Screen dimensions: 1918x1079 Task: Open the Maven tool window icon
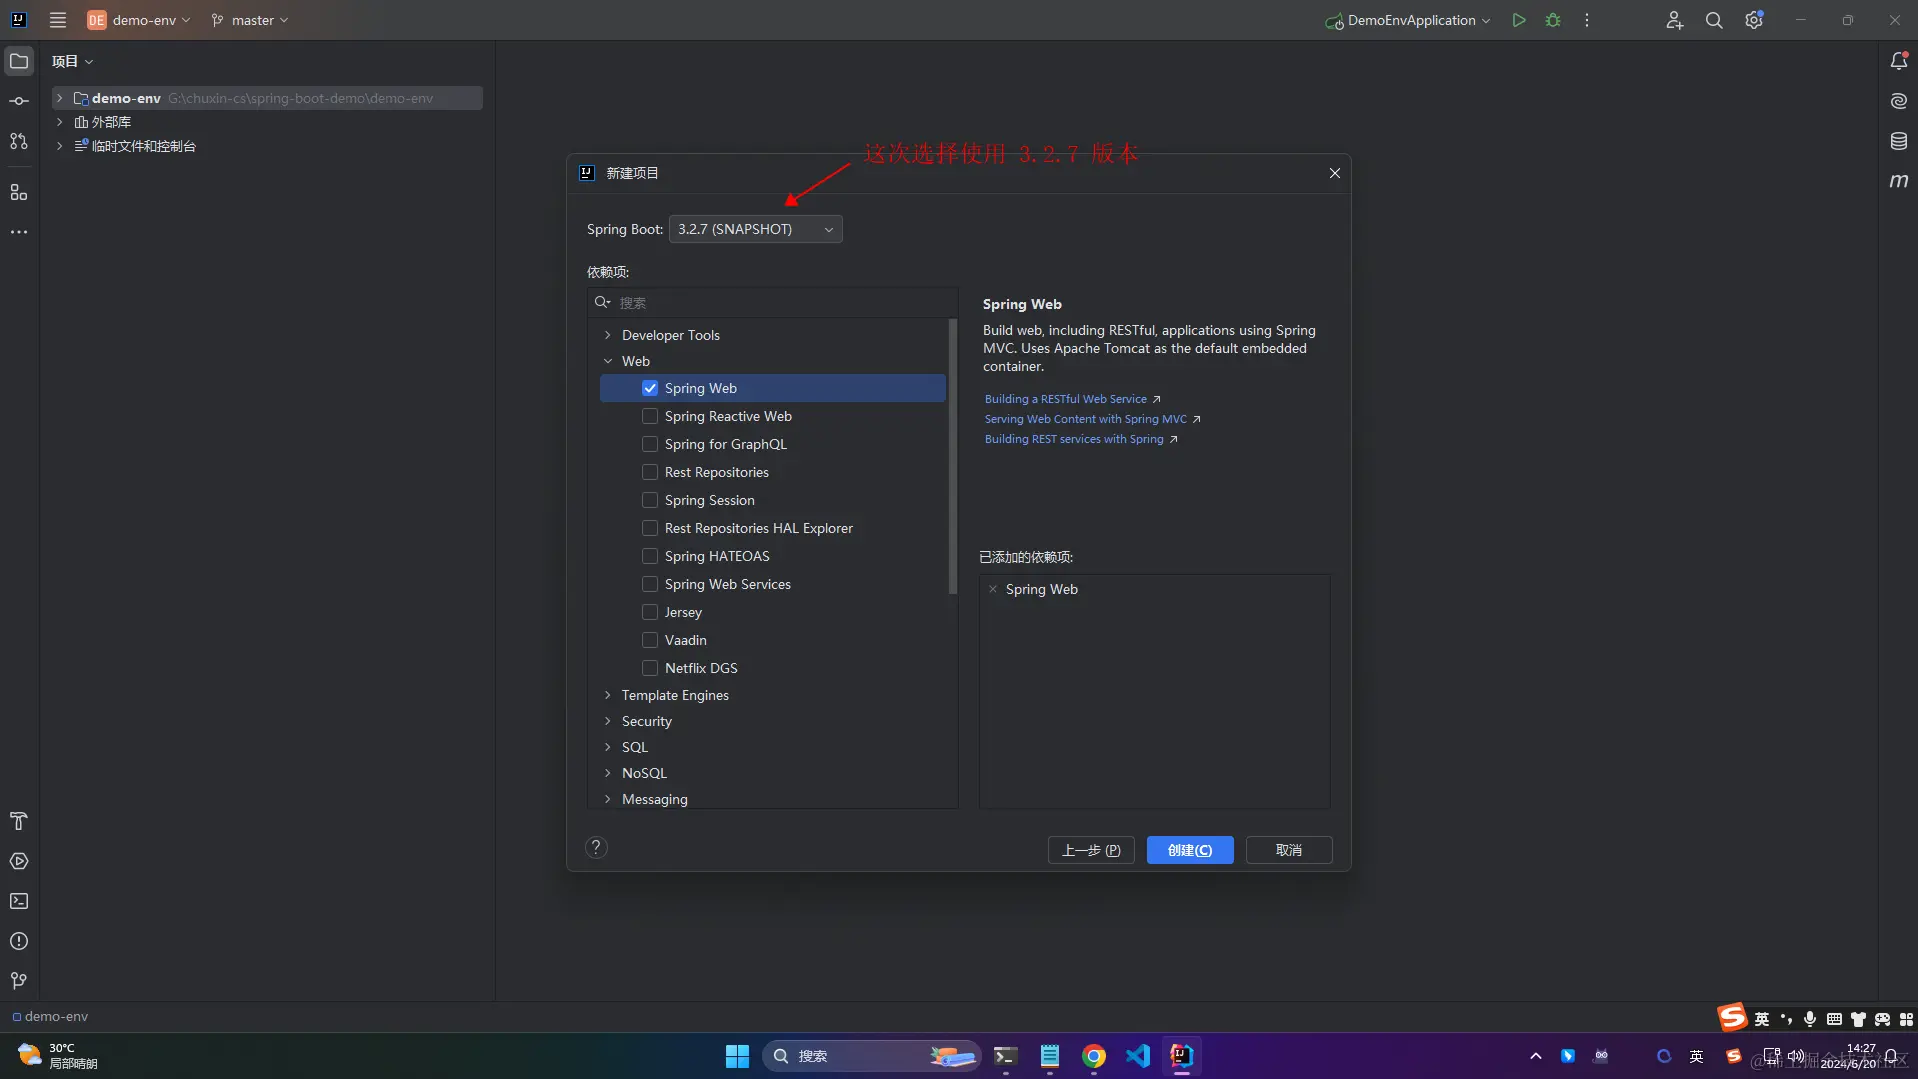(x=1899, y=181)
